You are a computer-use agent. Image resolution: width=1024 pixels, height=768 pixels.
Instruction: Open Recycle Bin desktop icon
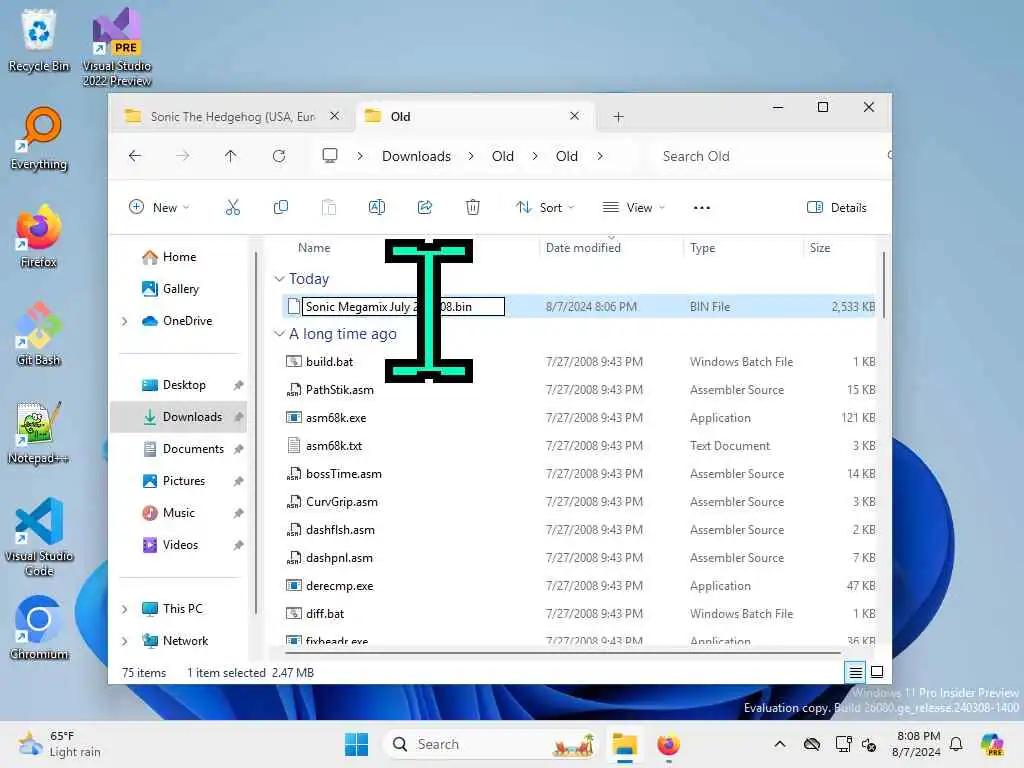tap(39, 40)
